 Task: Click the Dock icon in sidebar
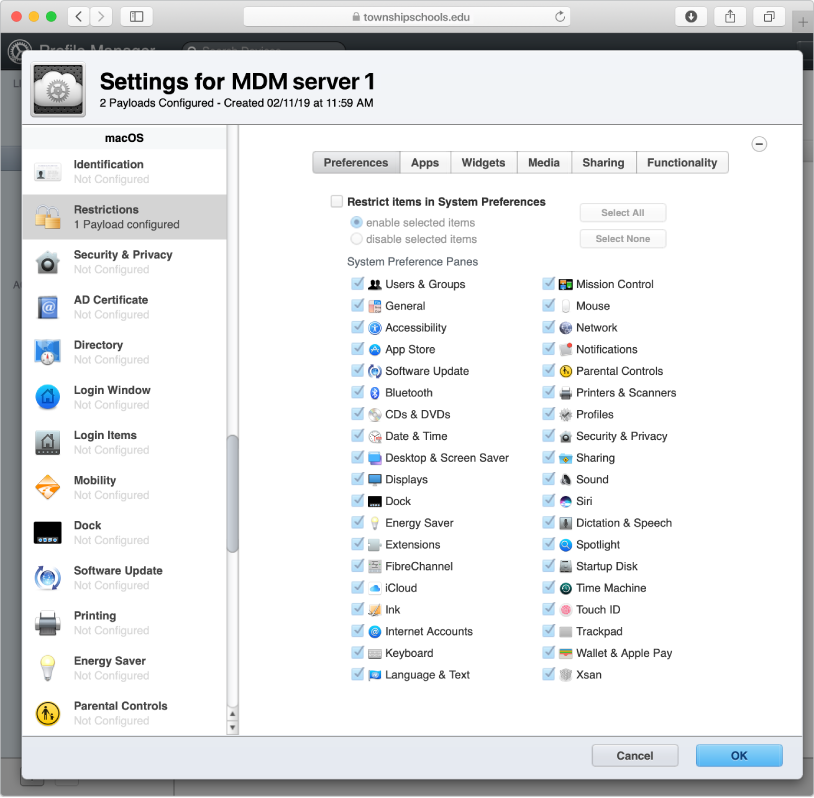pos(47,533)
